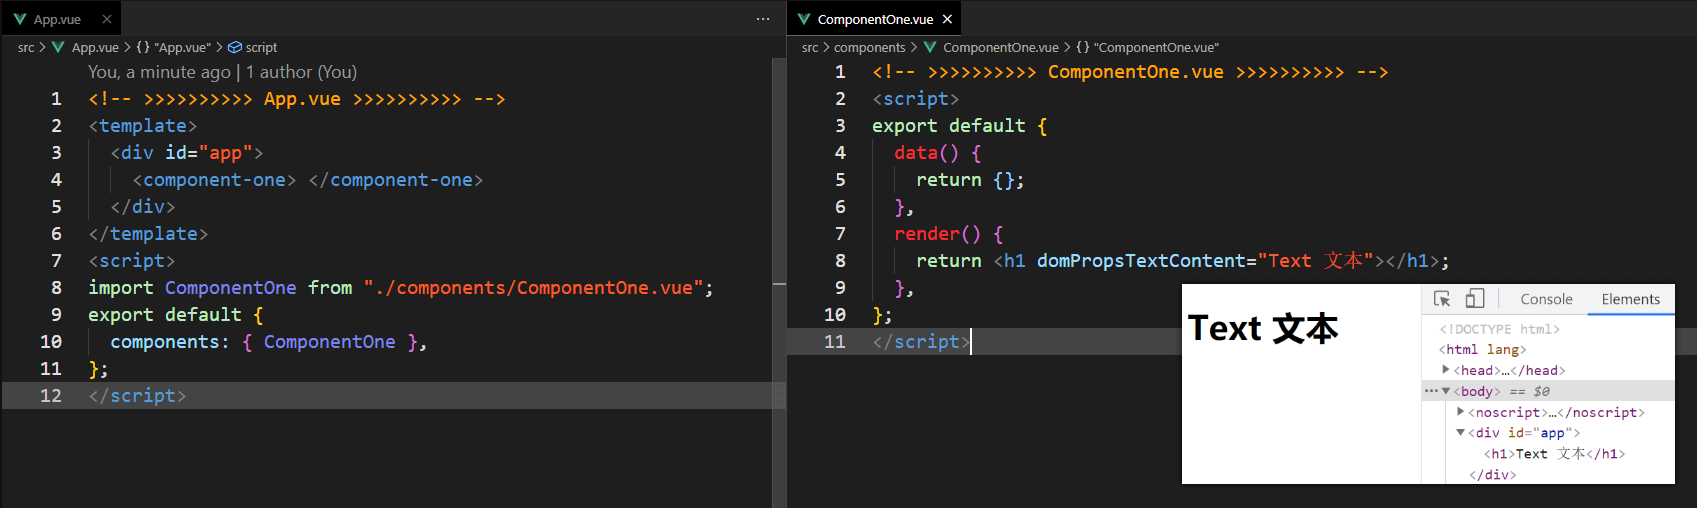Screen dimensions: 1697x508
Task: Select the element inspector arrow icon in DevTools
Action: coord(1442,299)
